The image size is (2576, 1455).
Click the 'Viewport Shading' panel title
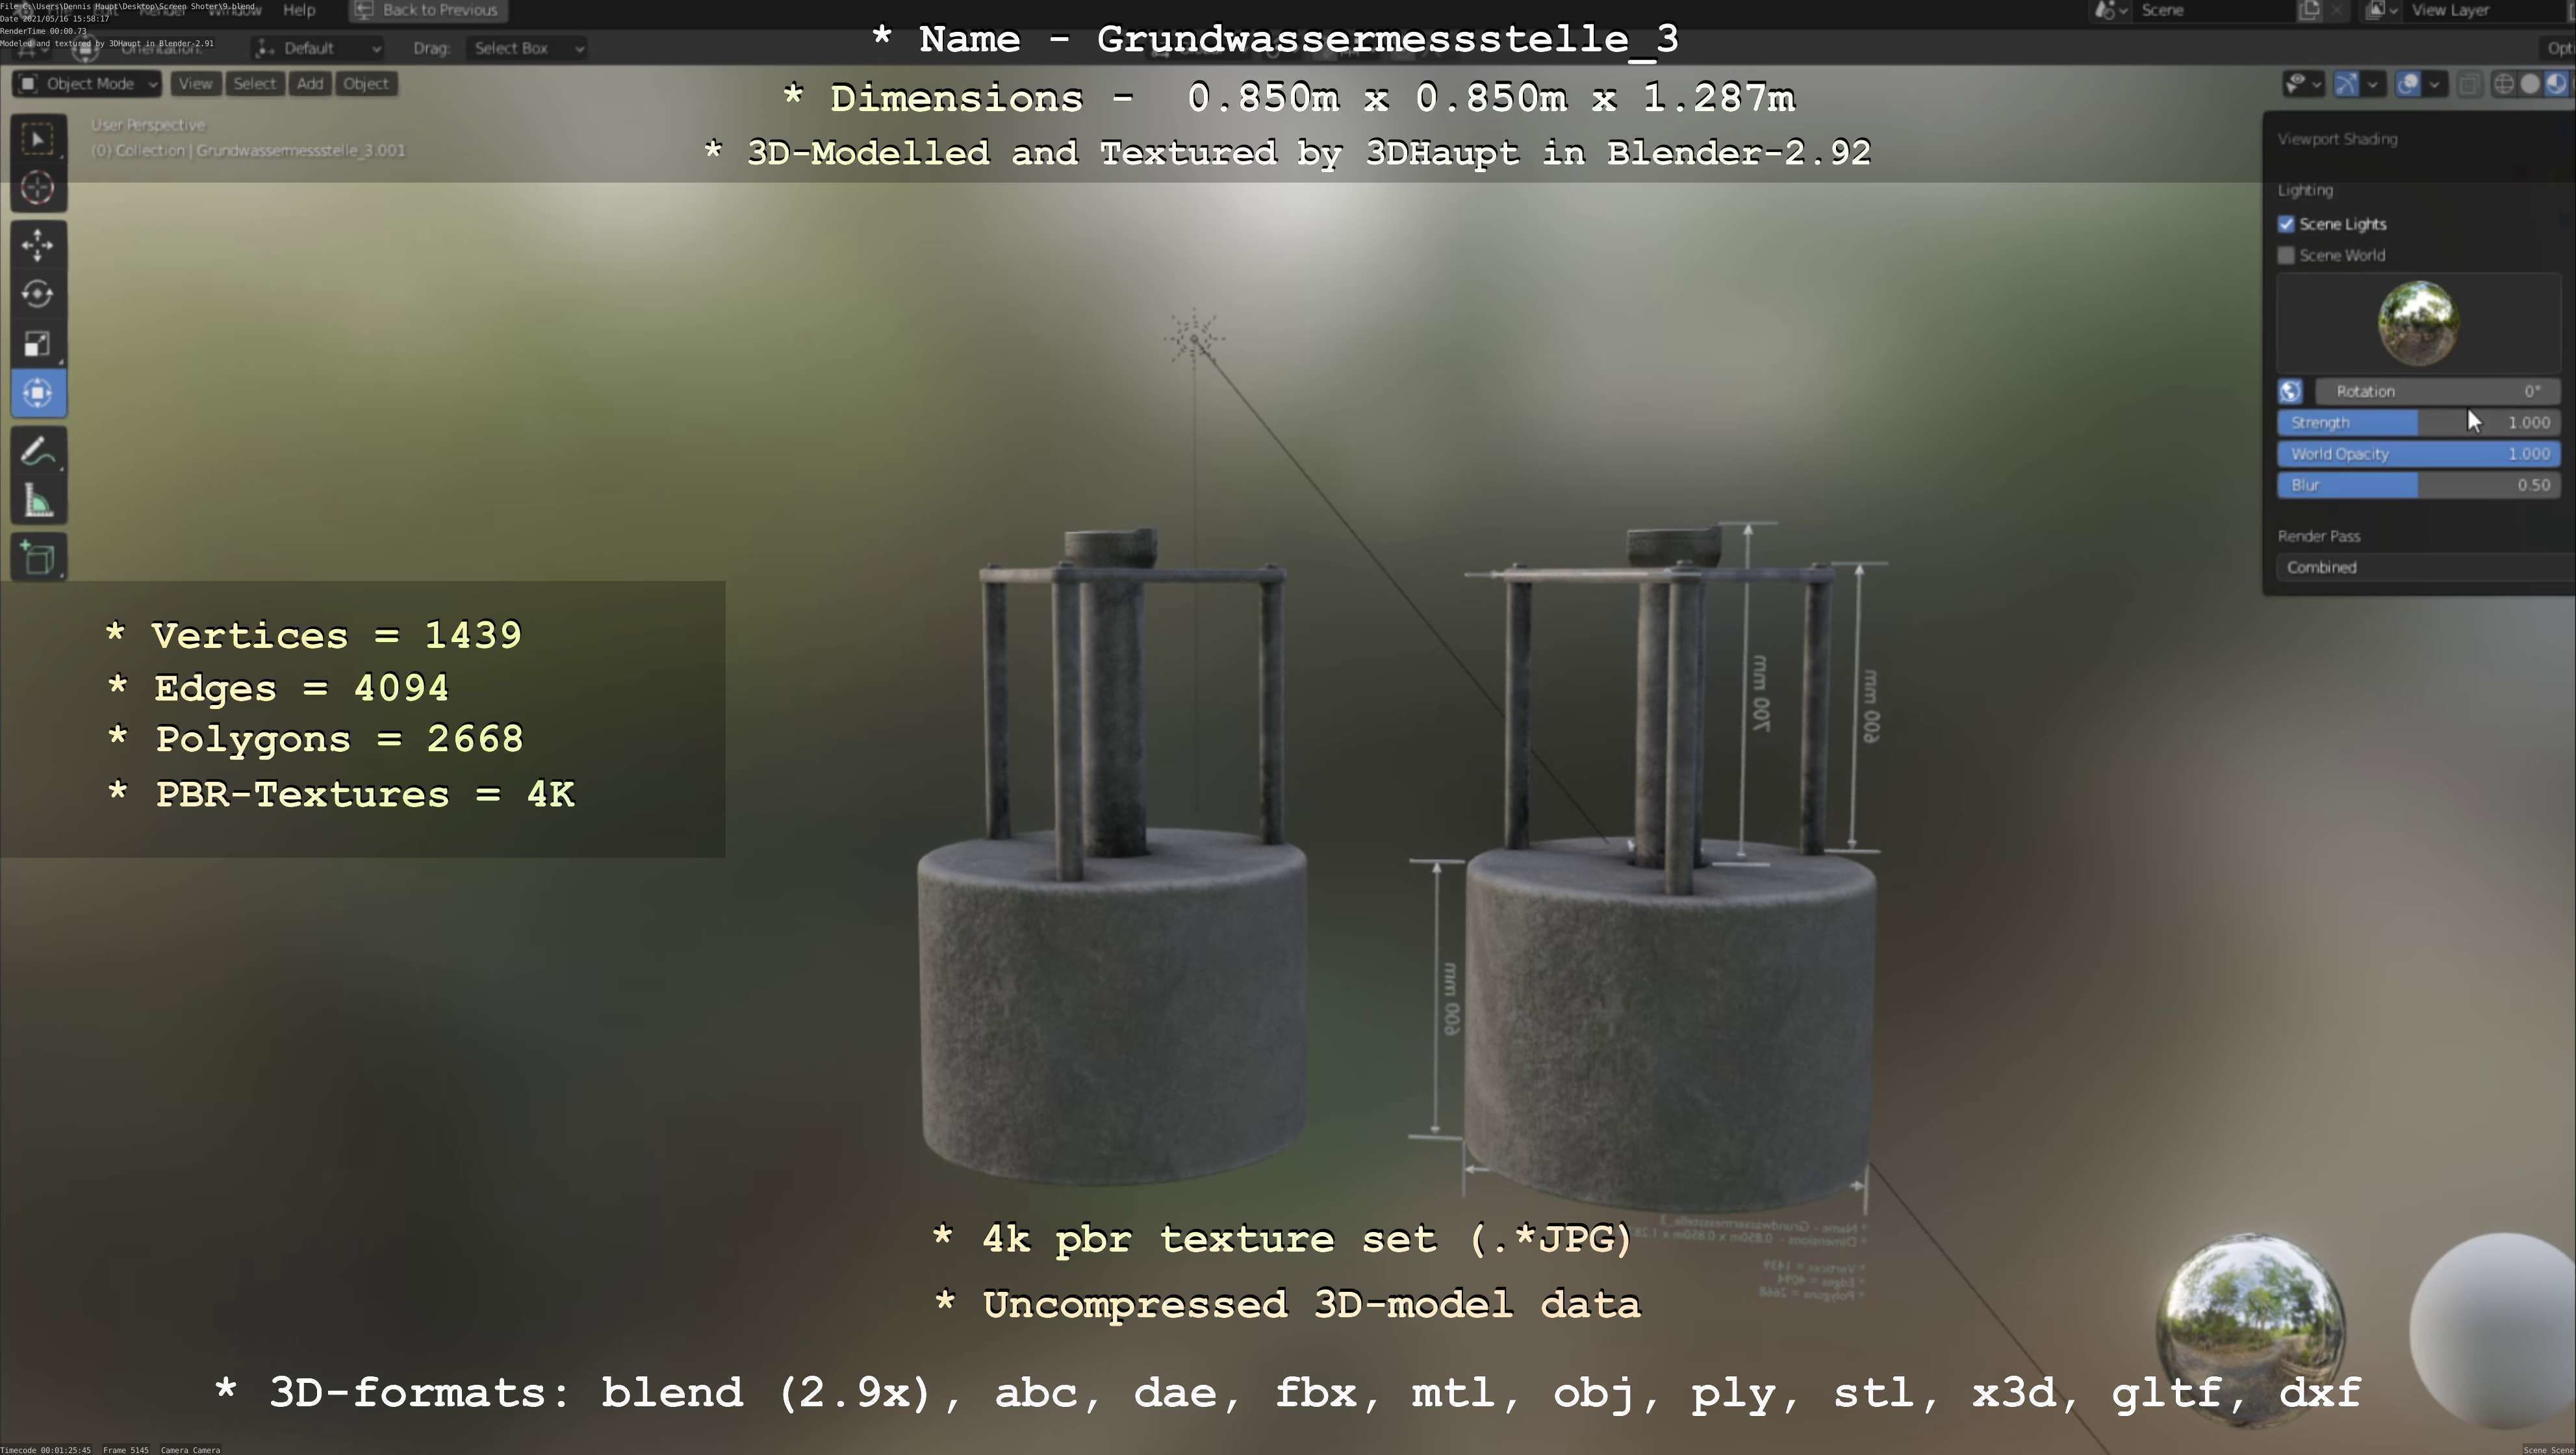[2337, 139]
